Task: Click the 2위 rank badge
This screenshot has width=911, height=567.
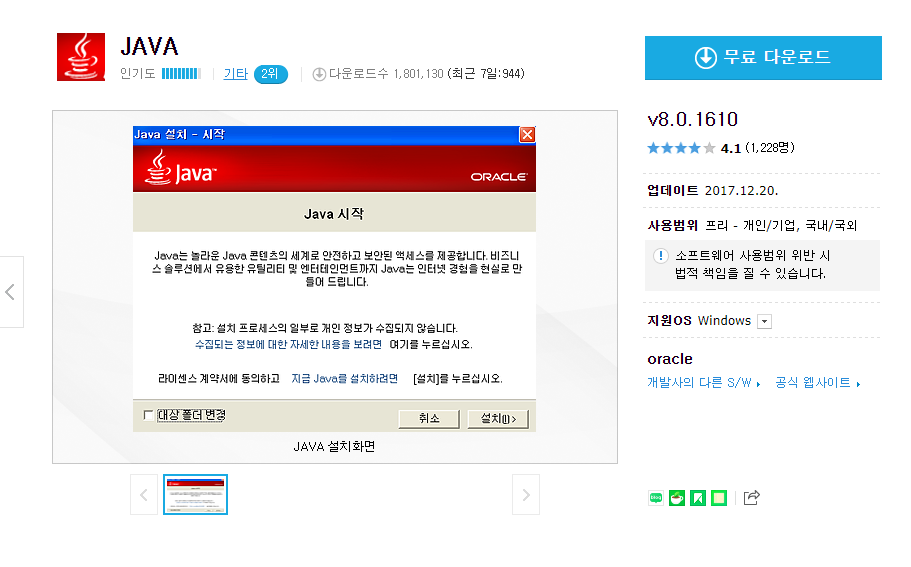Action: 270,74
